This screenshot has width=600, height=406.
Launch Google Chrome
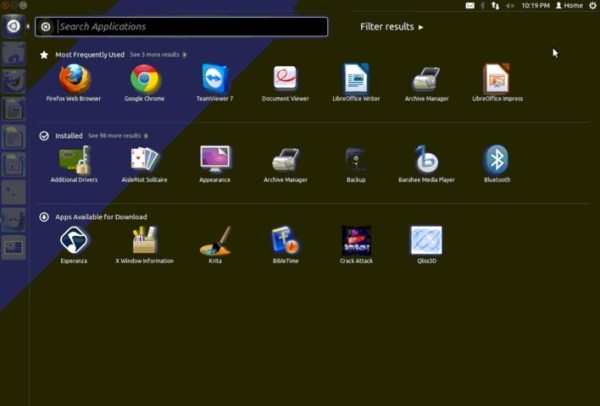point(145,78)
